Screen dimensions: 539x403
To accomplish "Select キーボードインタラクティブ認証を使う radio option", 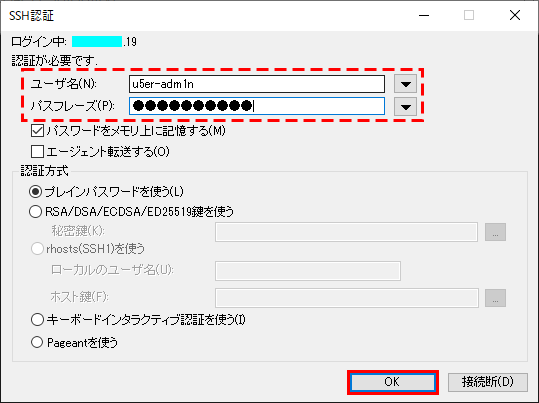I will click(x=37, y=319).
